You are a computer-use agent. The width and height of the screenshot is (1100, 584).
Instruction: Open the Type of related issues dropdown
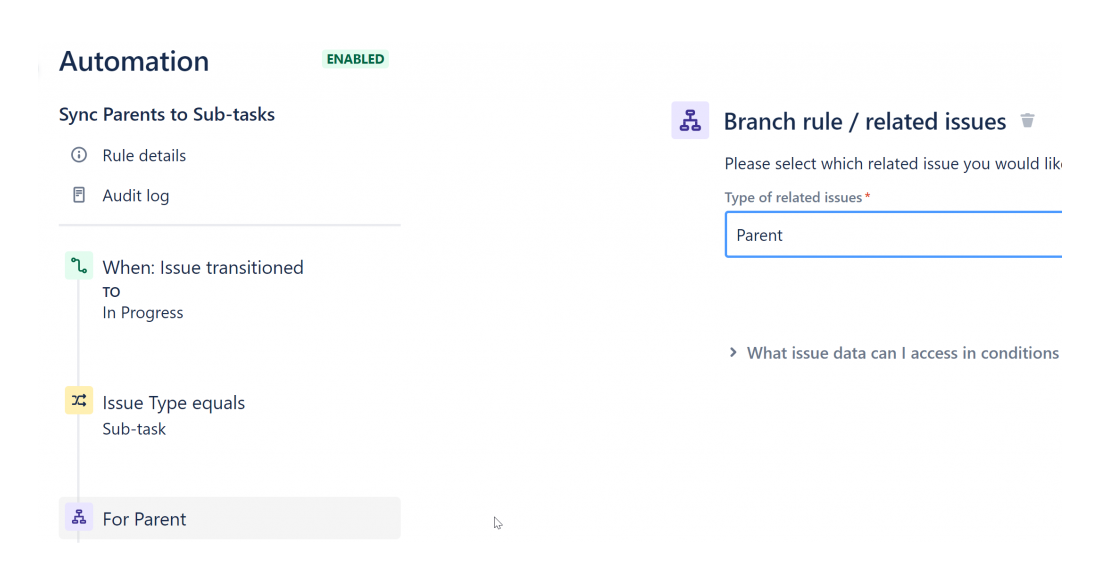pyautogui.click(x=892, y=235)
